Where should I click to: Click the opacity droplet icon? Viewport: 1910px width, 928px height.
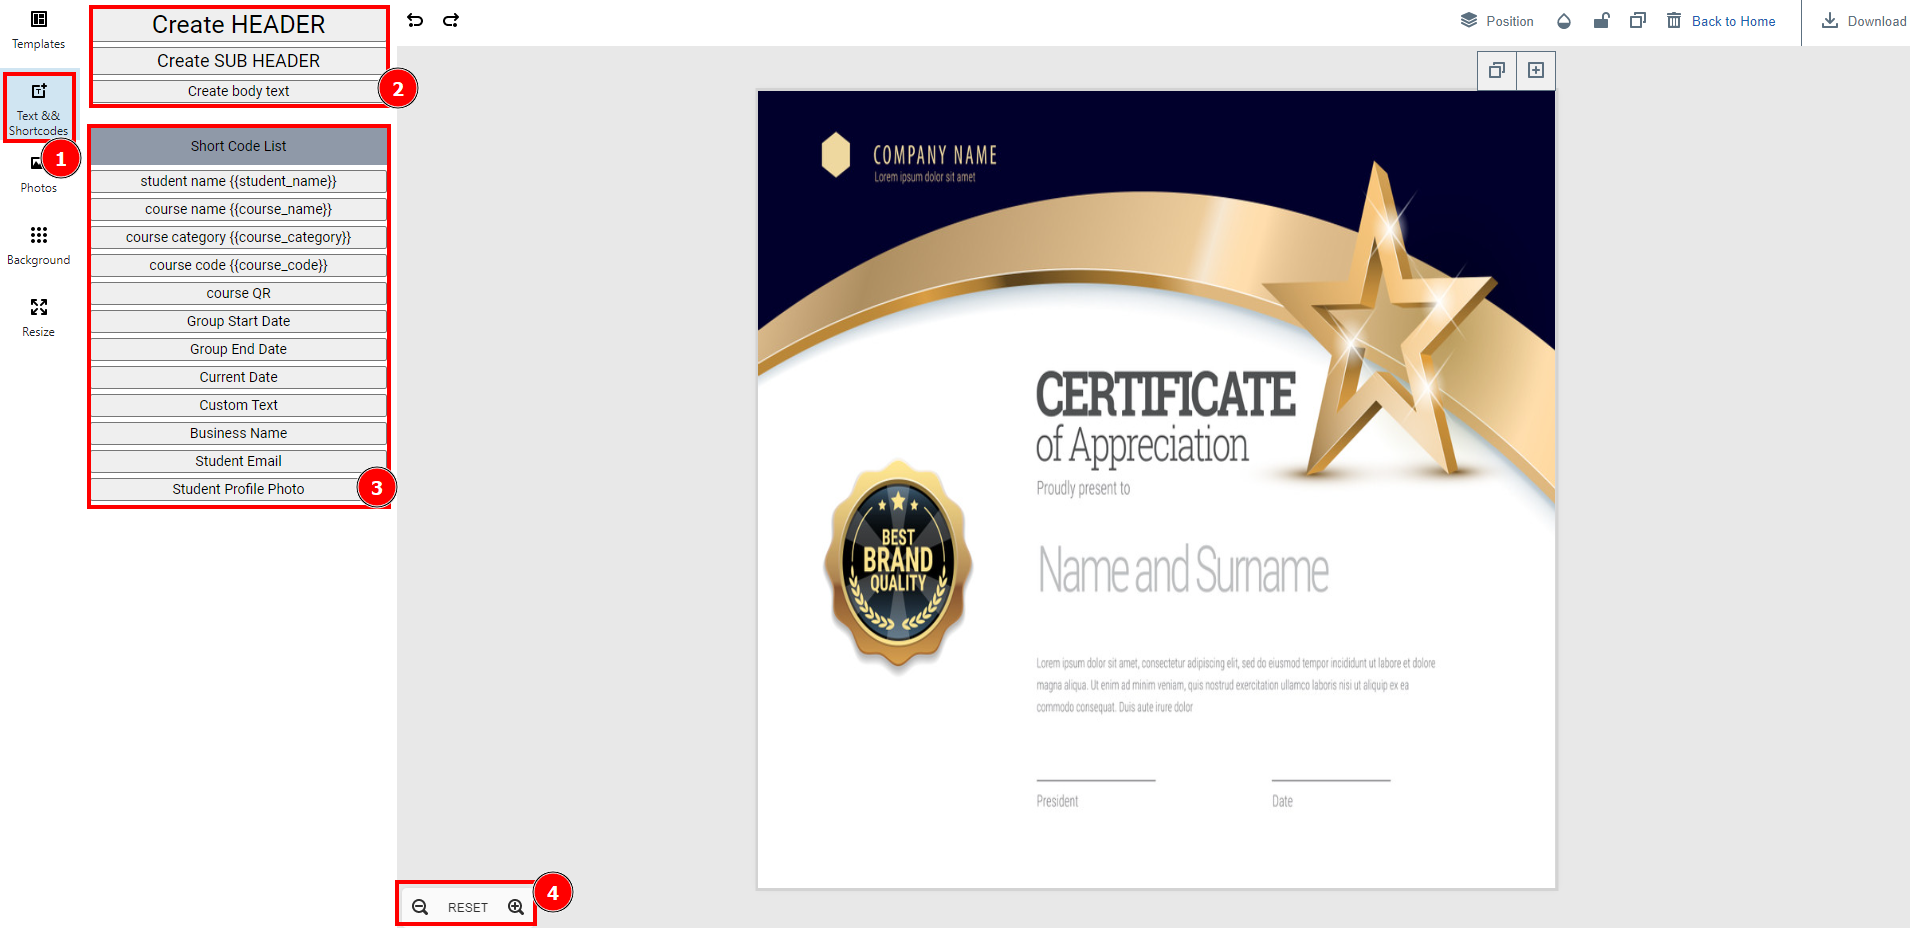[x=1564, y=21]
